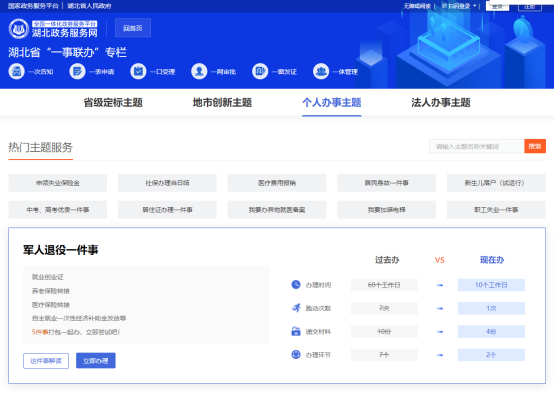Click the 2个 value under 现在办
554x393 pixels.
(x=491, y=354)
